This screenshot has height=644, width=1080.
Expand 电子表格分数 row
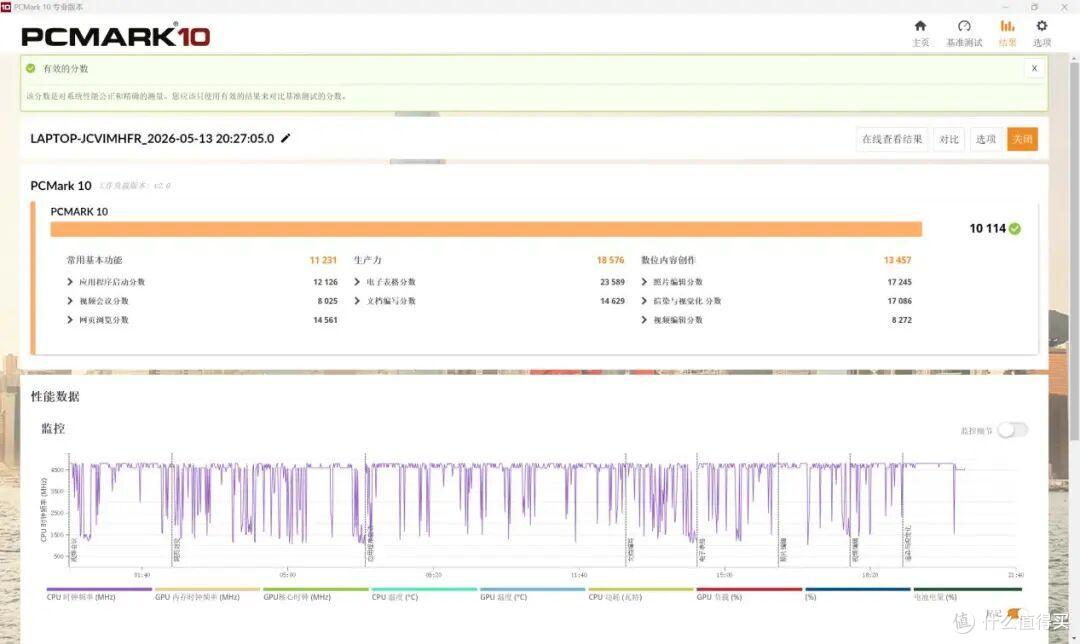357,282
